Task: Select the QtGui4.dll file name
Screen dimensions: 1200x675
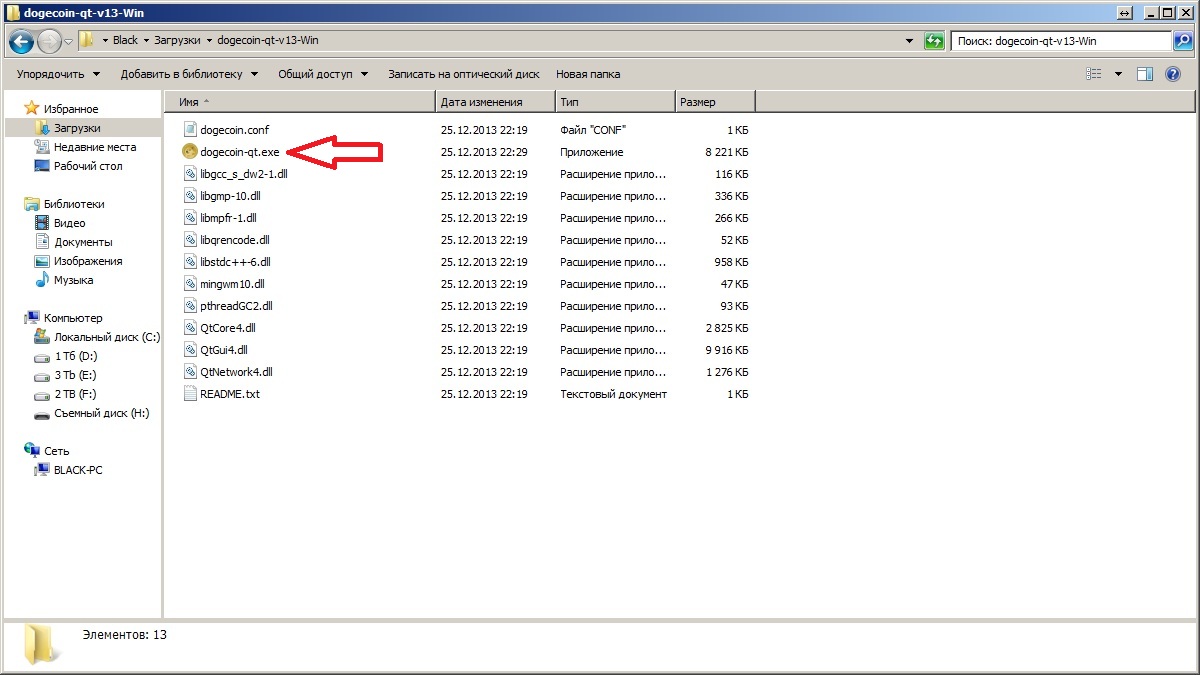Action: pyautogui.click(x=224, y=350)
